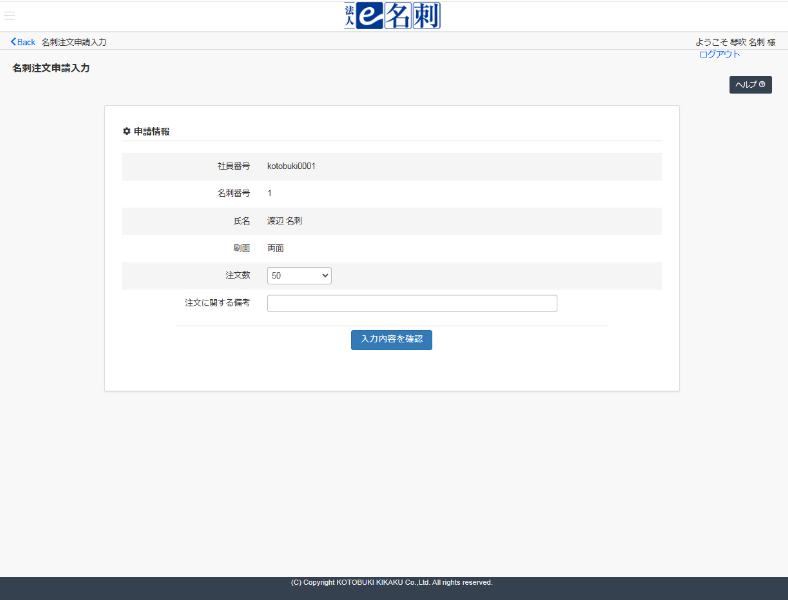Screen dimensions: 788x600
Task: Click the ログアウト link
Action: [719, 54]
